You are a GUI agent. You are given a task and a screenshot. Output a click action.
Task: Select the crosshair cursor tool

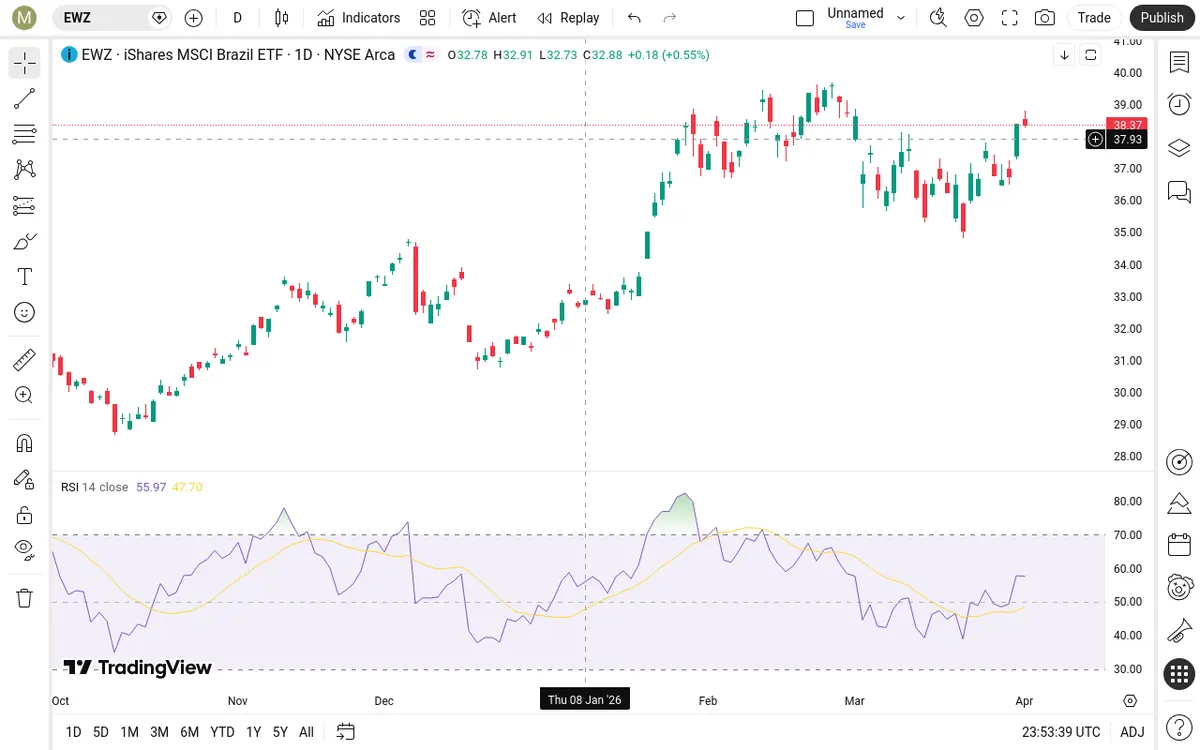coord(25,63)
